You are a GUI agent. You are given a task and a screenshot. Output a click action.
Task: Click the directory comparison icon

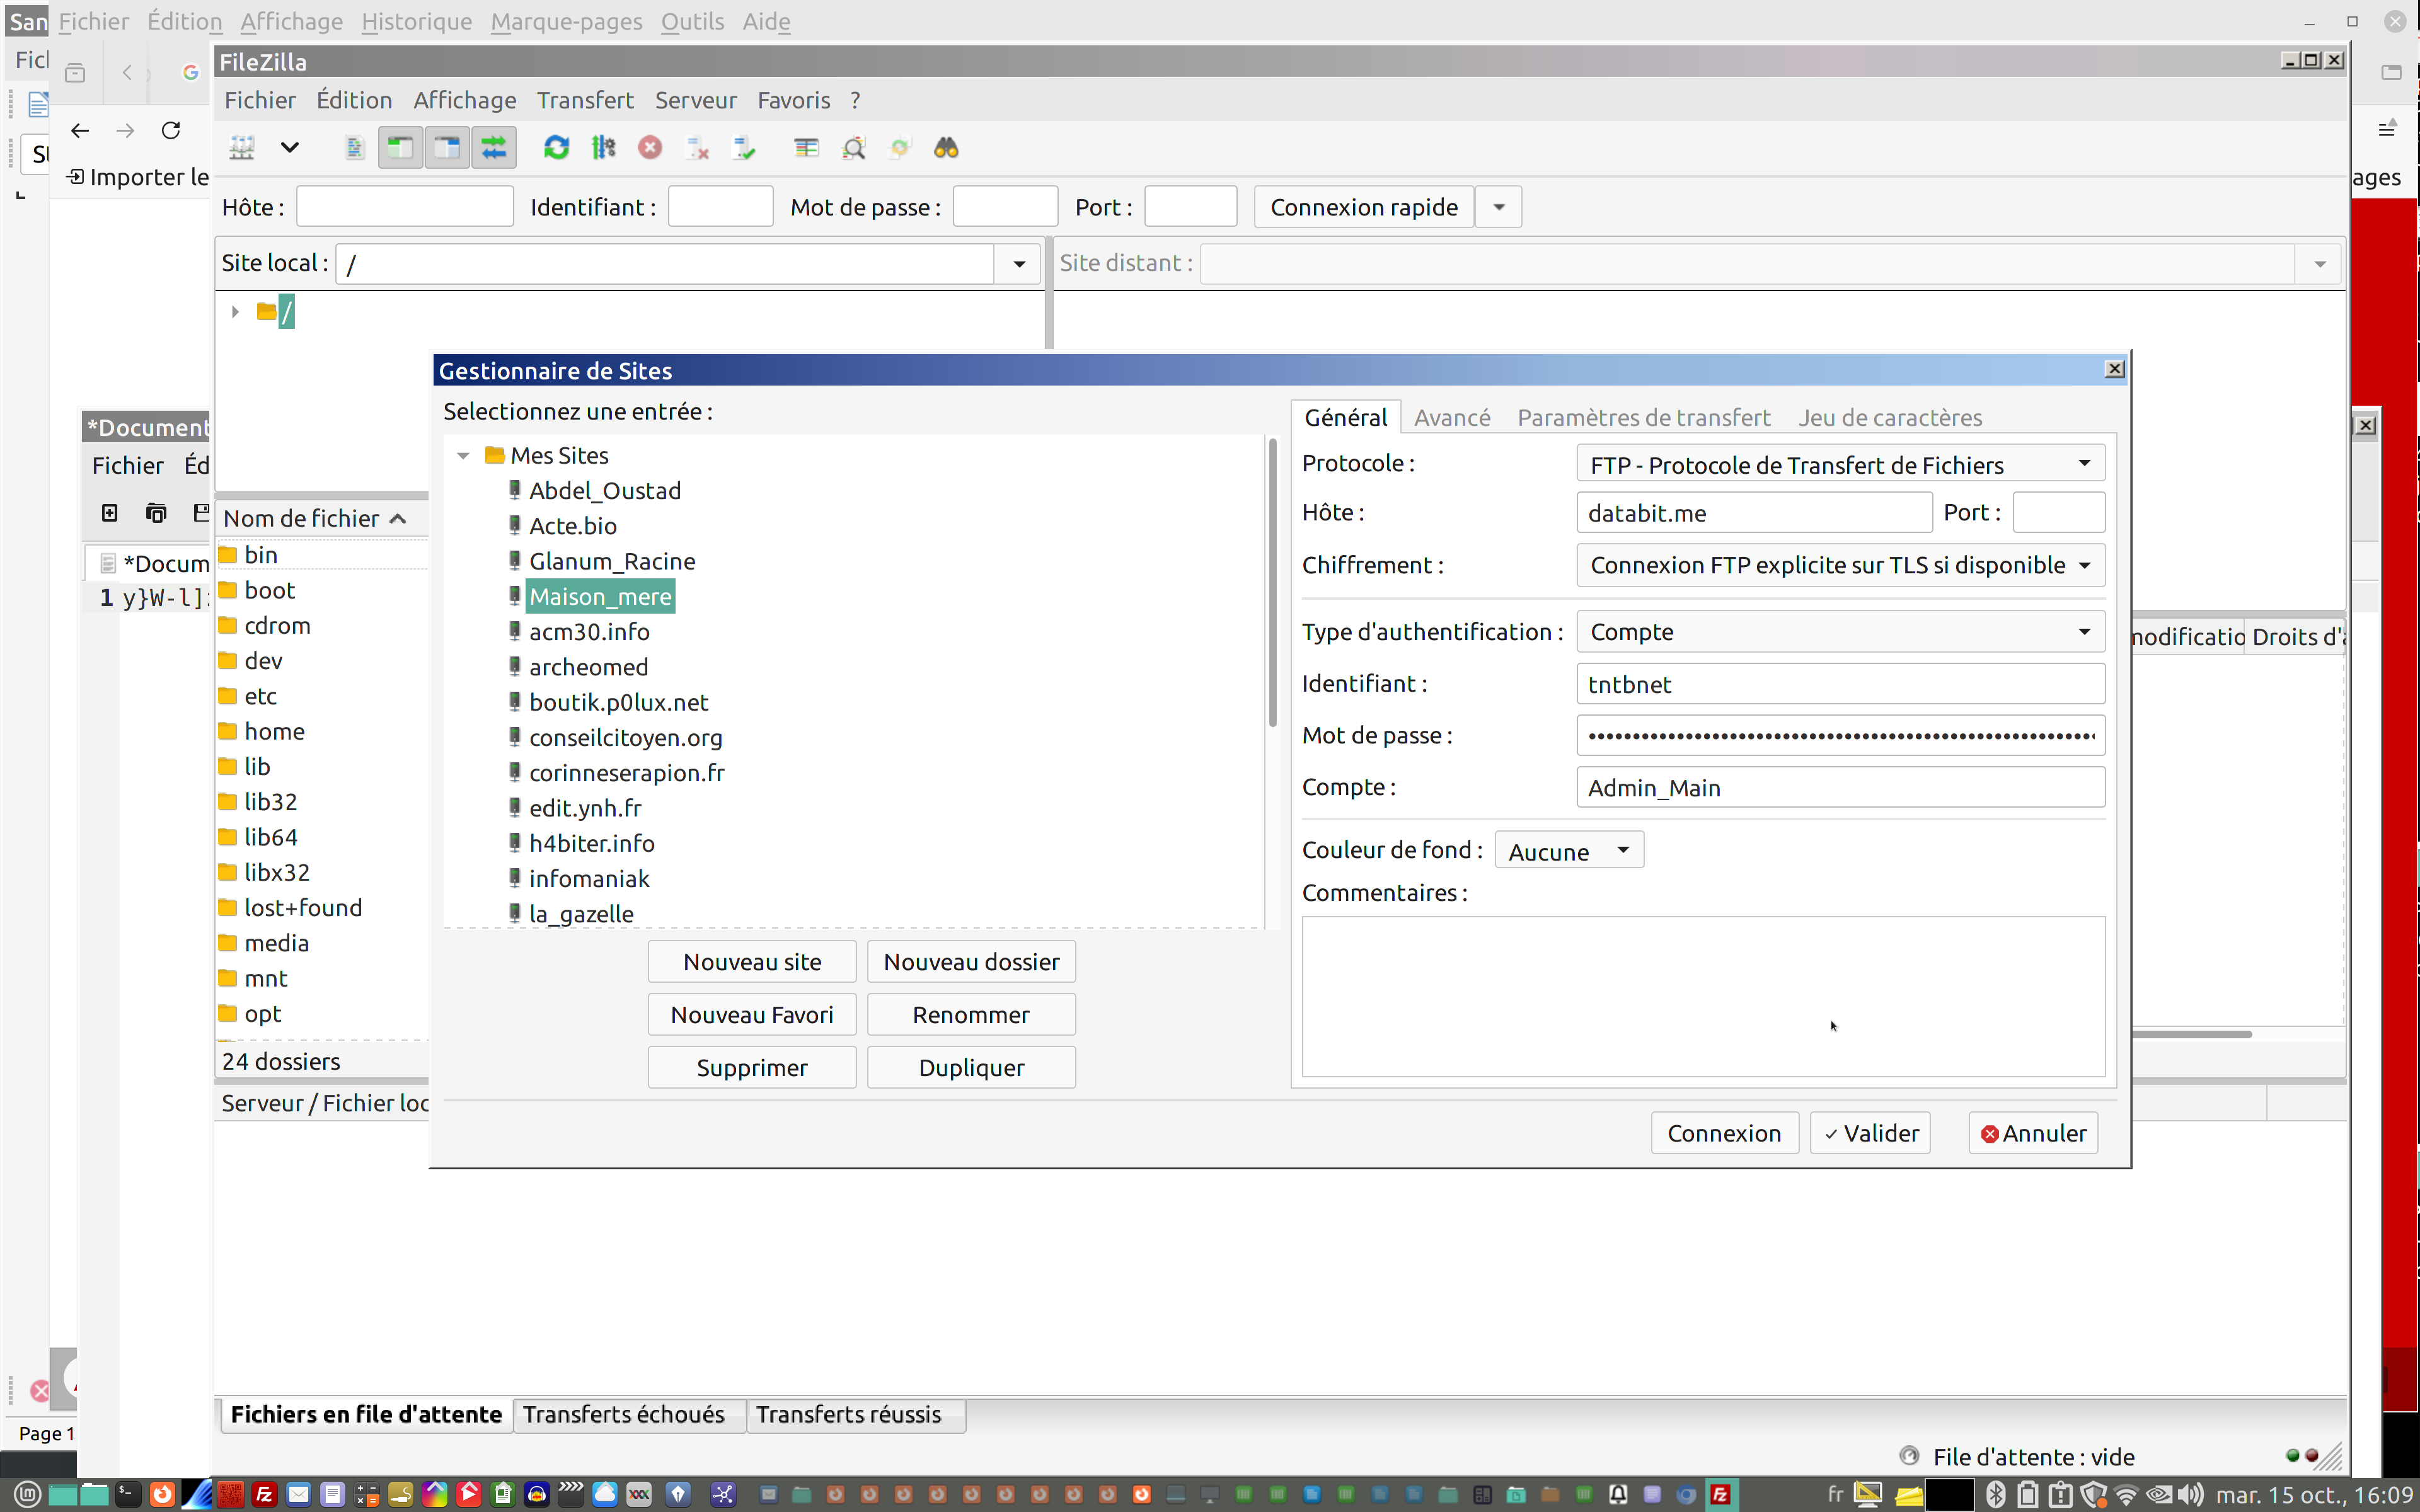[853, 148]
